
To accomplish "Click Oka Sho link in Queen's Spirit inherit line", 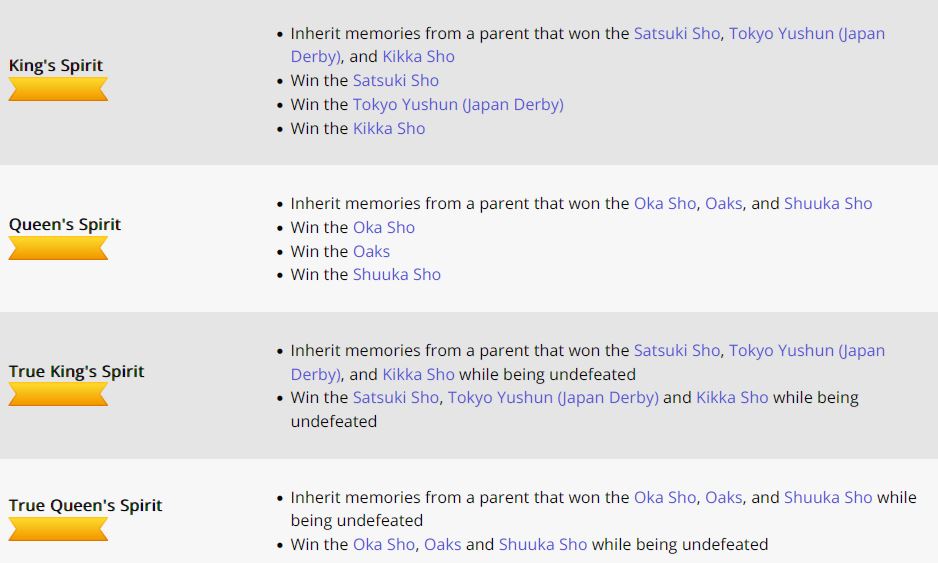I will coord(665,203).
